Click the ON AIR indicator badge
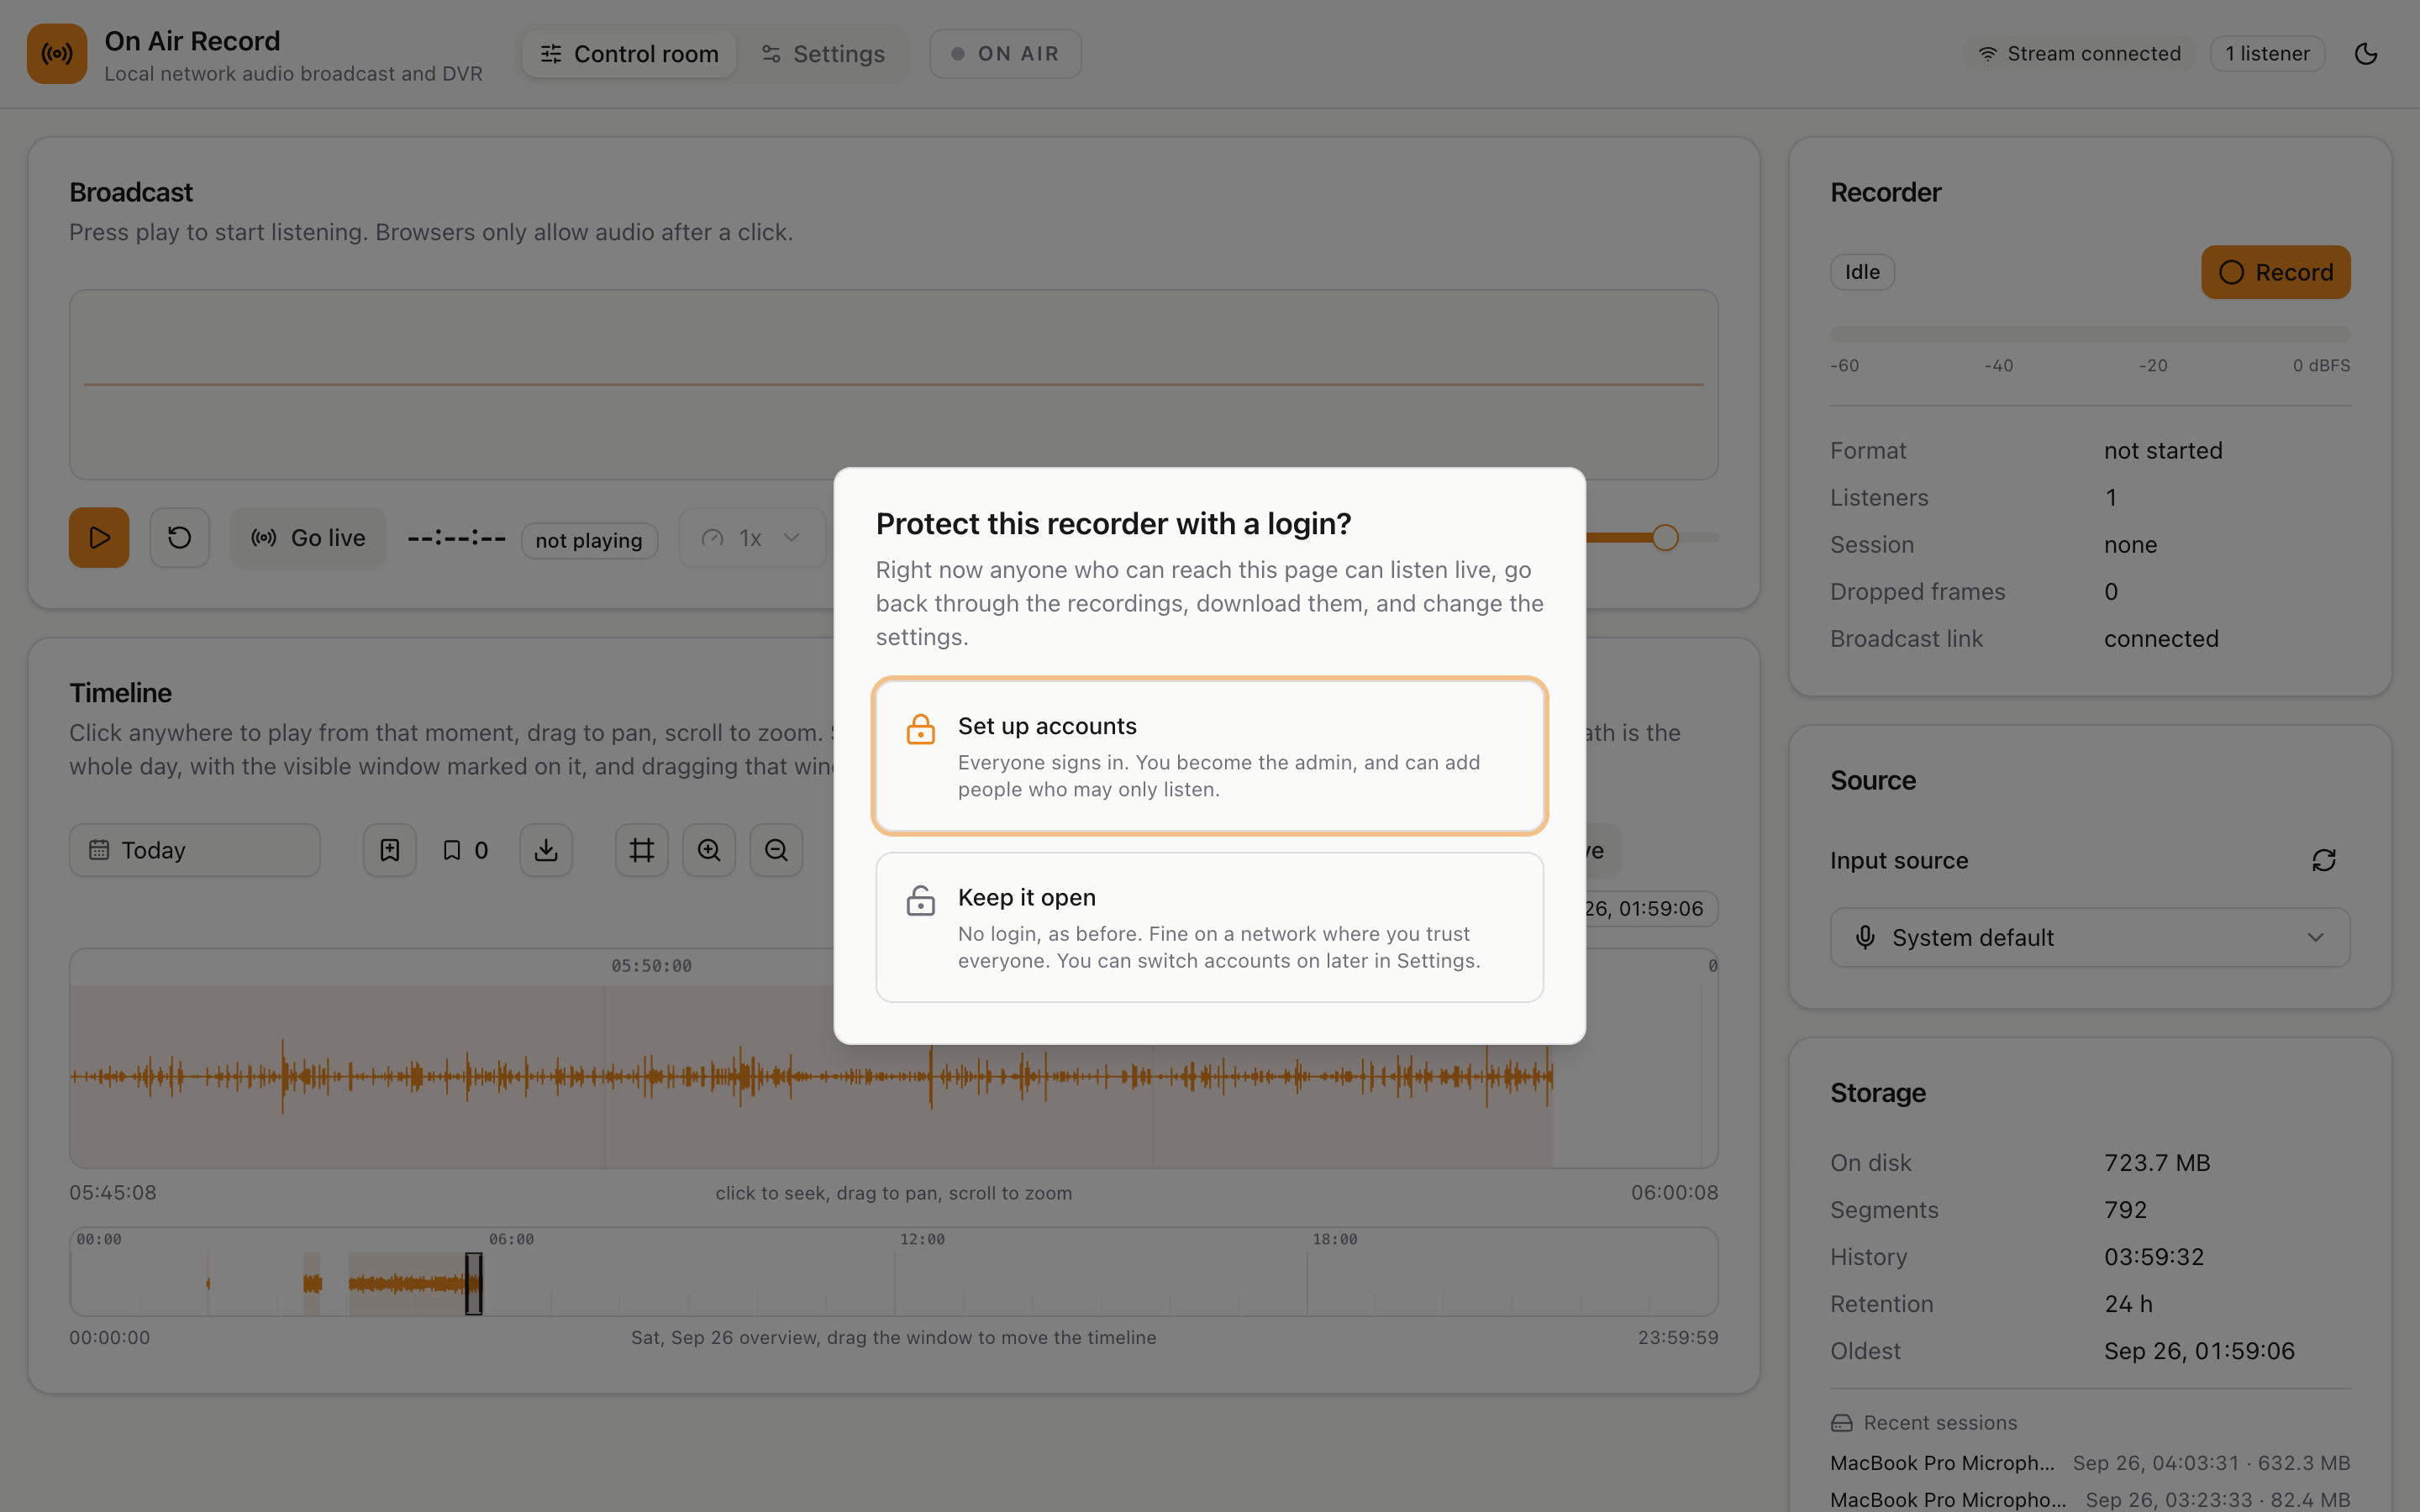This screenshot has width=2420, height=1512. [x=1005, y=54]
